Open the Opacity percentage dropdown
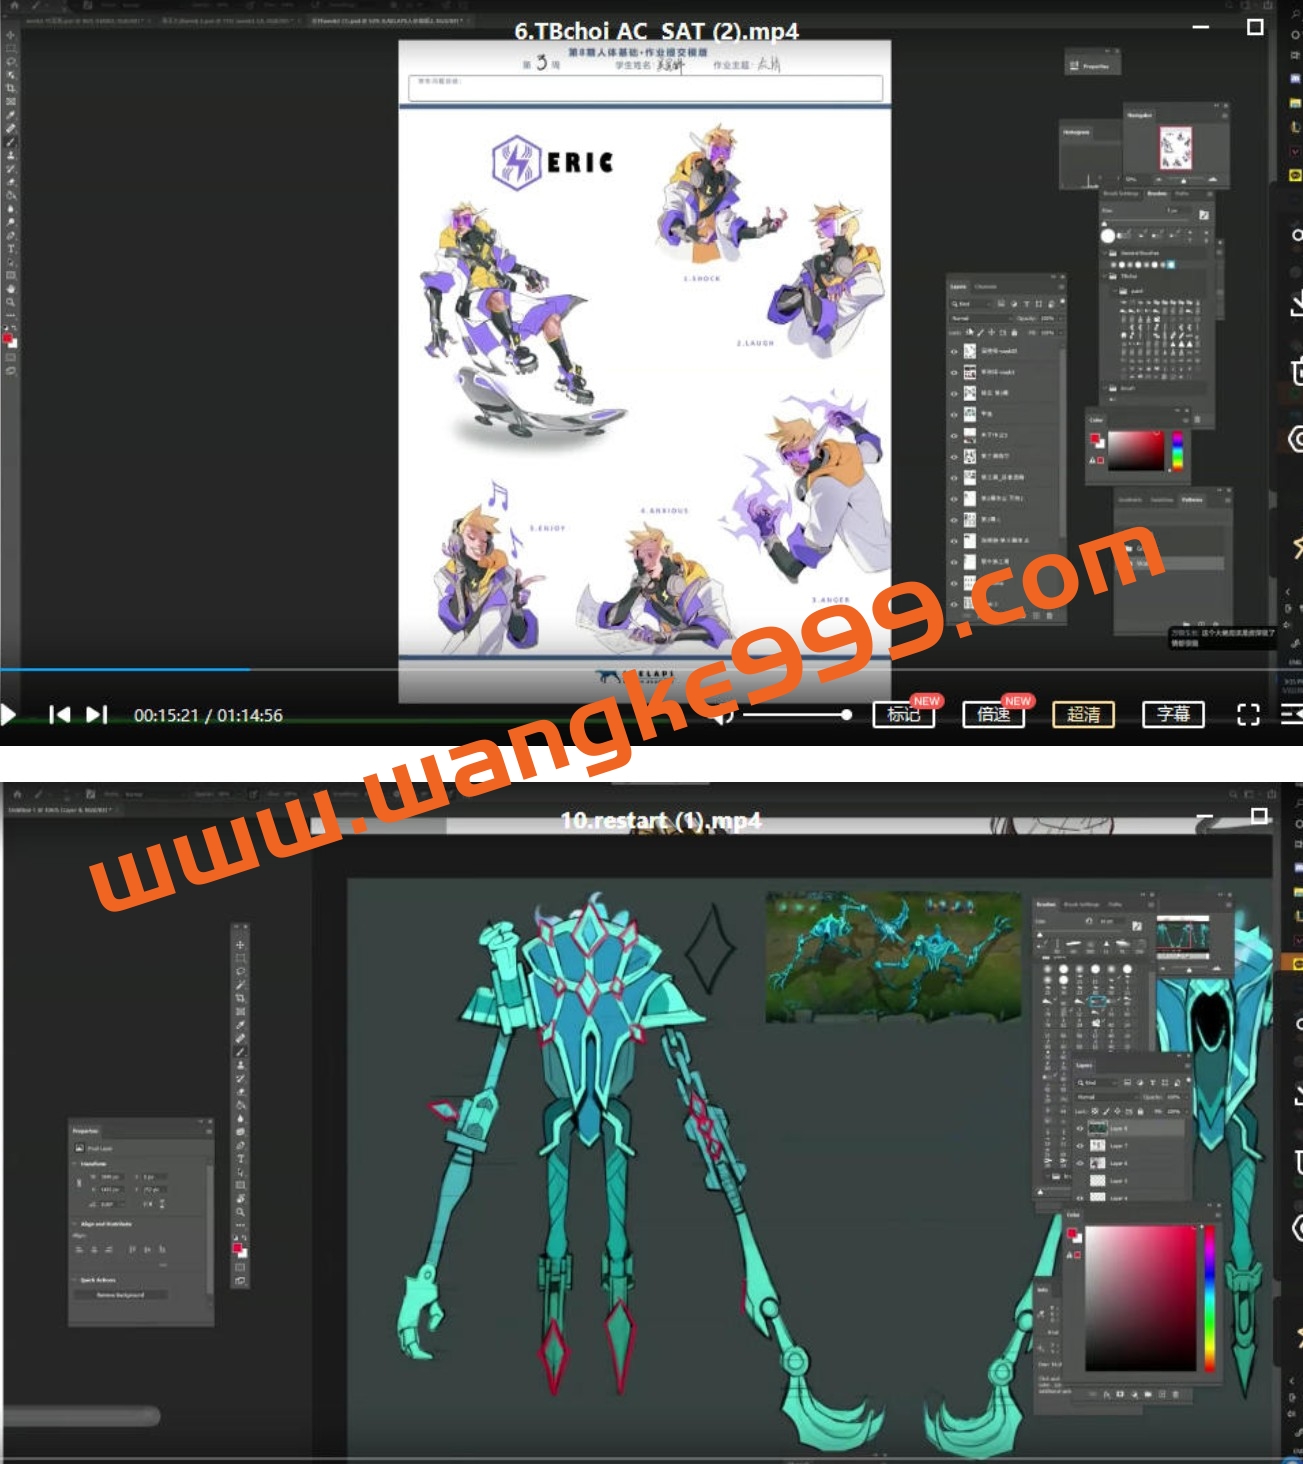Screen dimensions: 1303x1464 coord(1177,1097)
